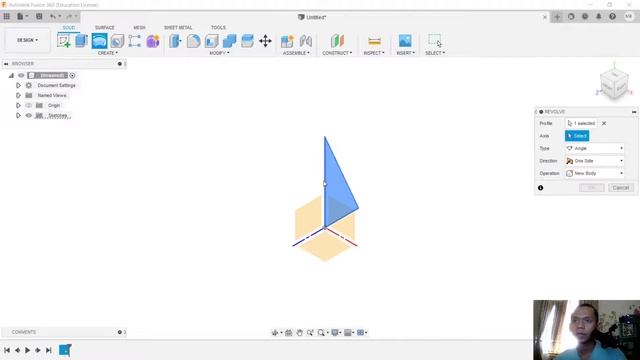This screenshot has height=360, width=640.
Task: Click the Insert image icon
Action: (405, 41)
